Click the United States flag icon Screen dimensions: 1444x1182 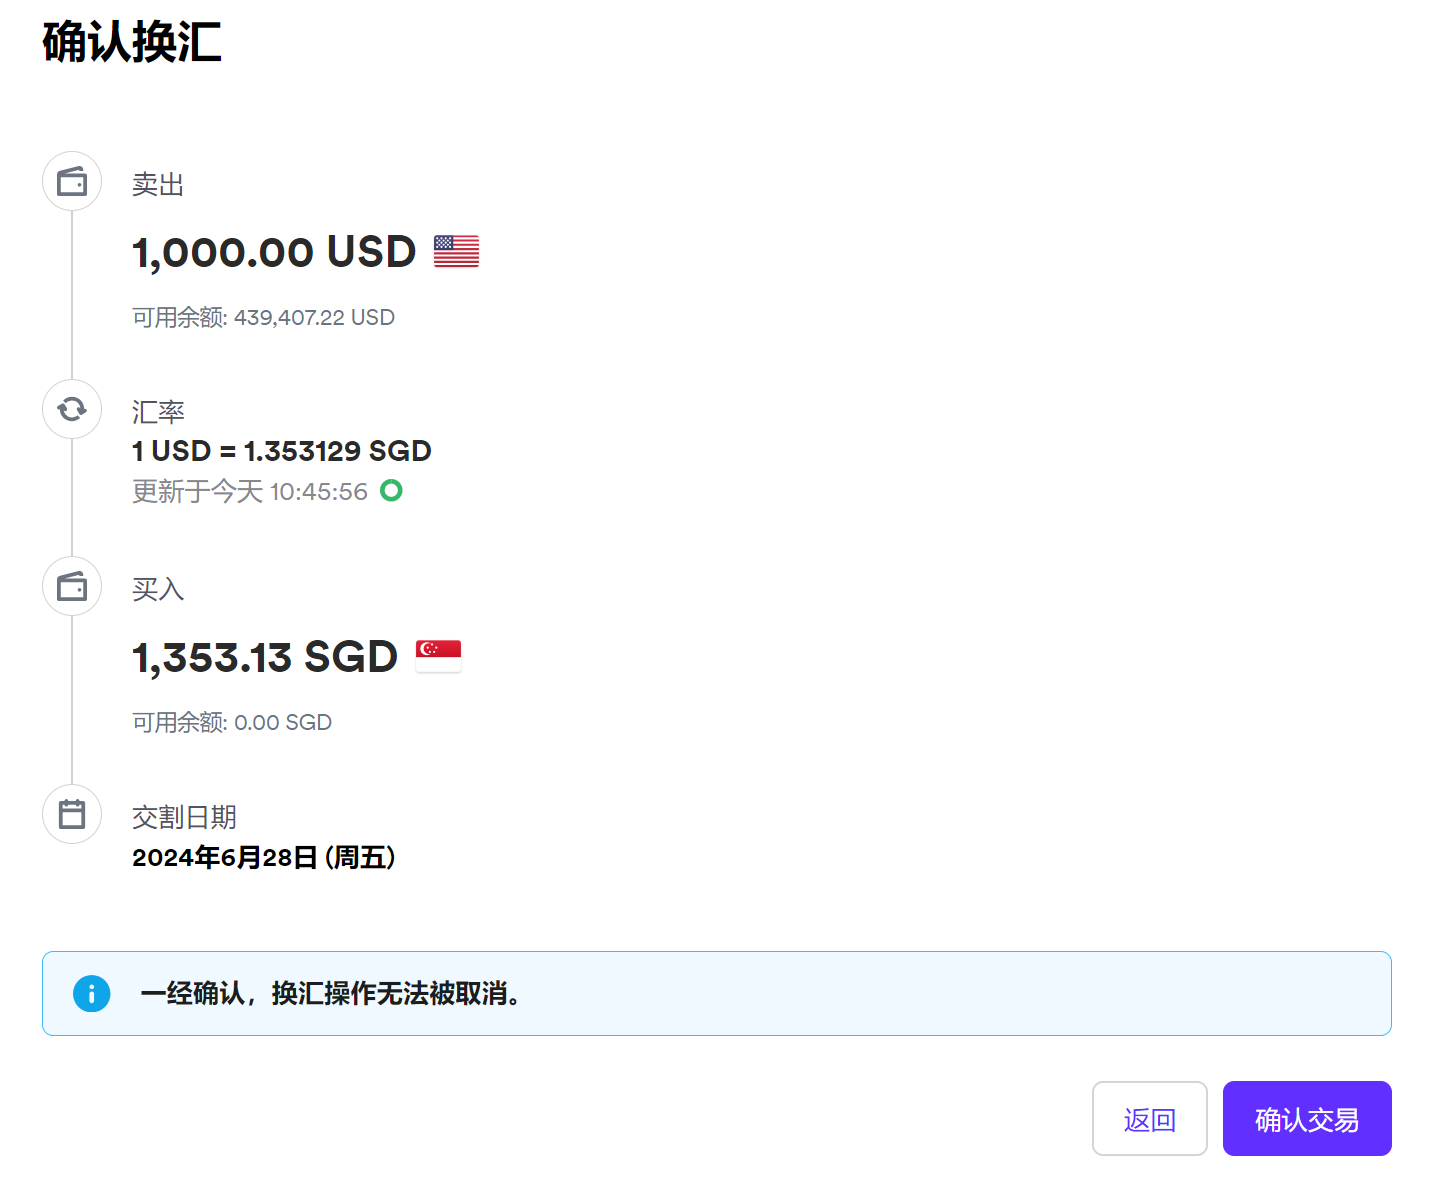click(x=456, y=251)
